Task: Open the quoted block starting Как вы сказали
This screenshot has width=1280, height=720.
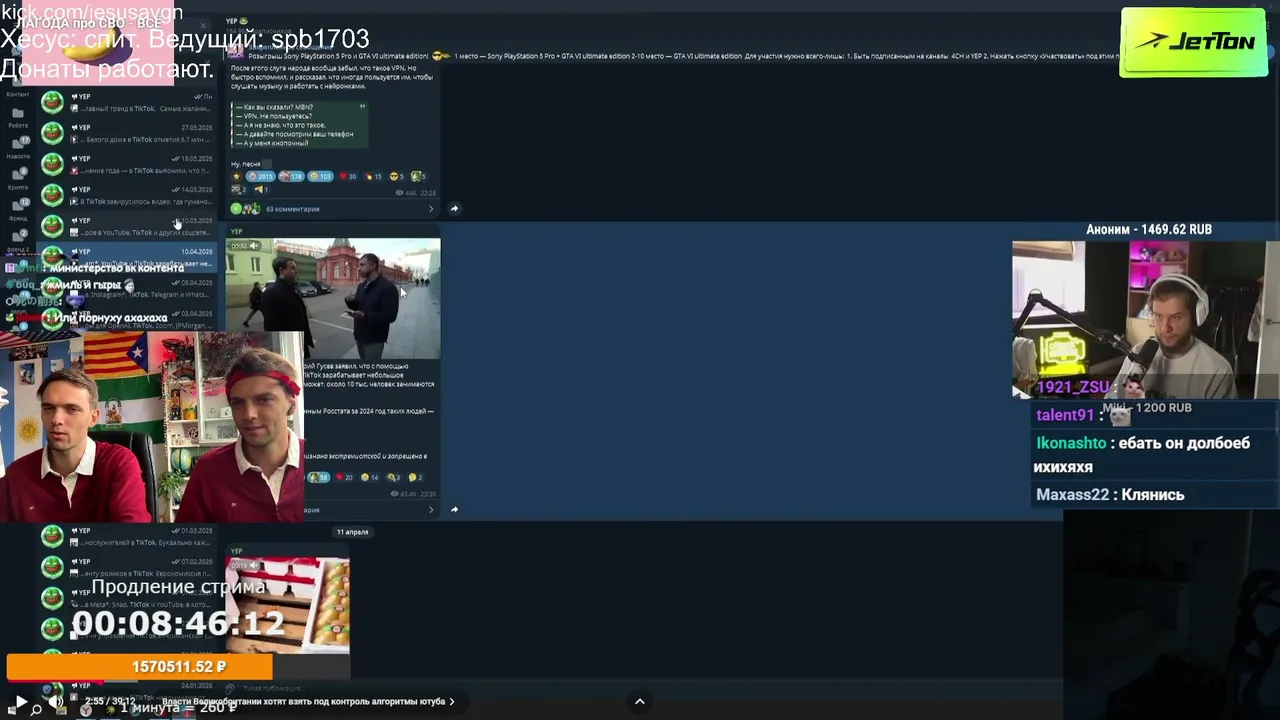Action: pyautogui.click(x=299, y=125)
